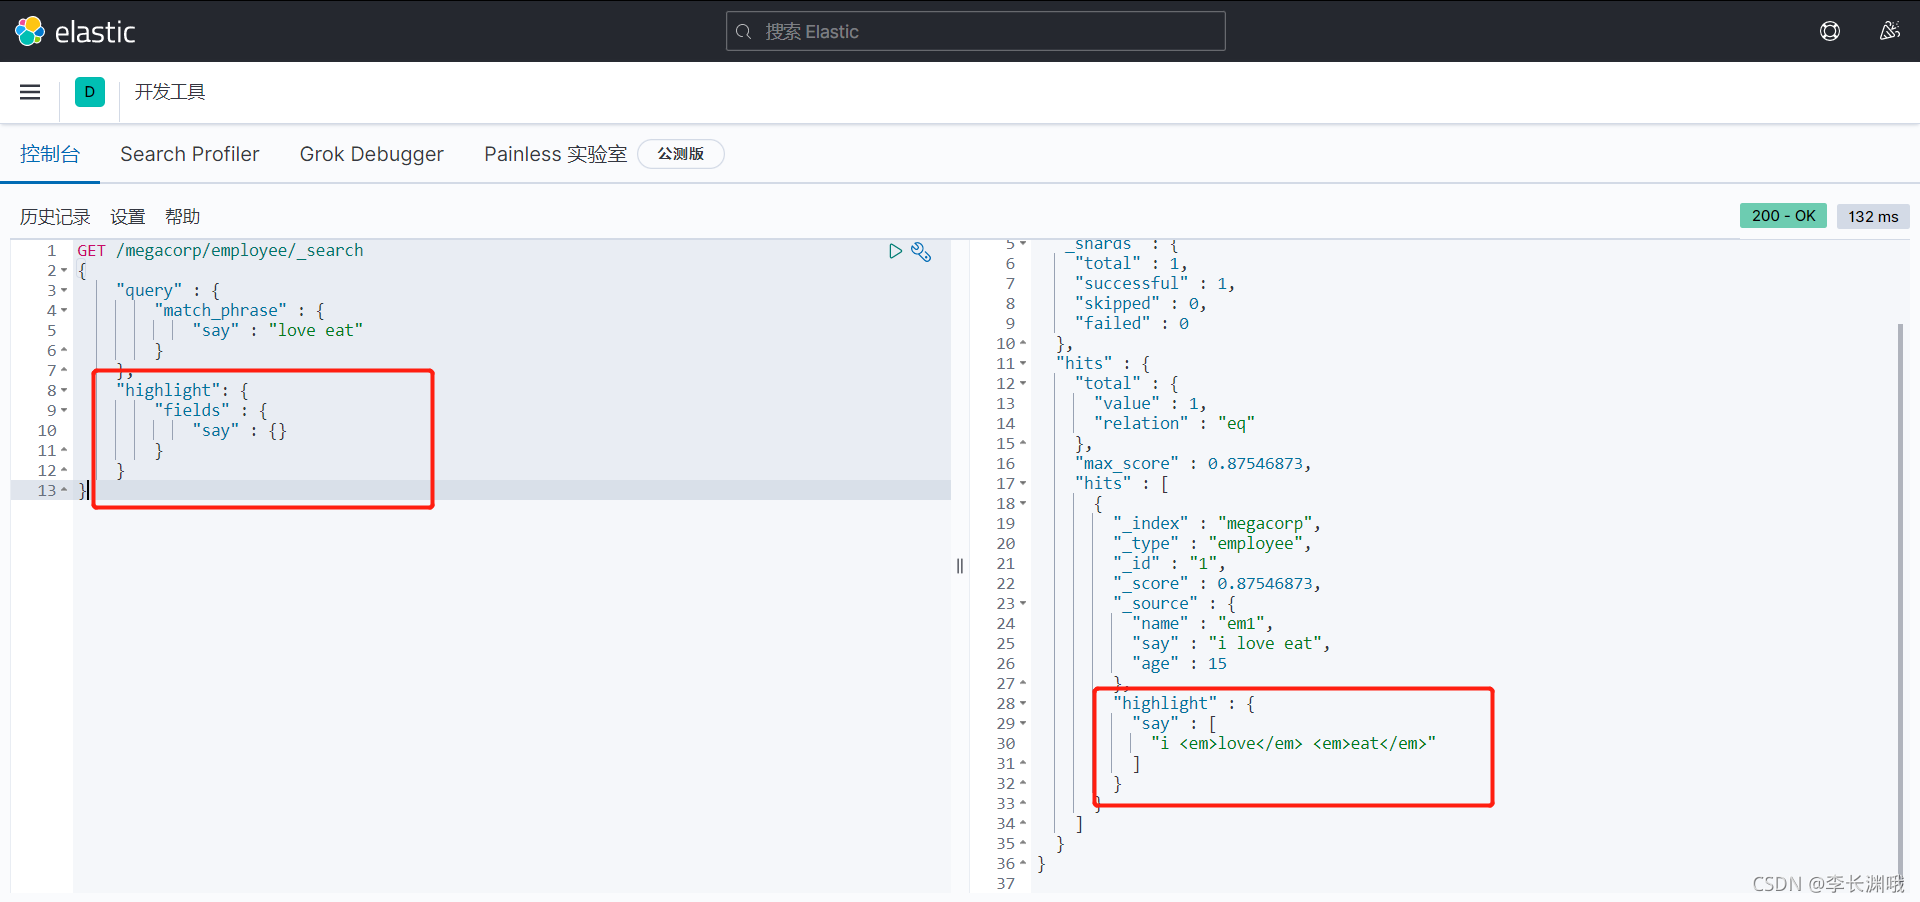The height and width of the screenshot is (902, 1920).
Task: Collapse the response "highlight" fold arrow on line 28
Action: [x=1023, y=704]
